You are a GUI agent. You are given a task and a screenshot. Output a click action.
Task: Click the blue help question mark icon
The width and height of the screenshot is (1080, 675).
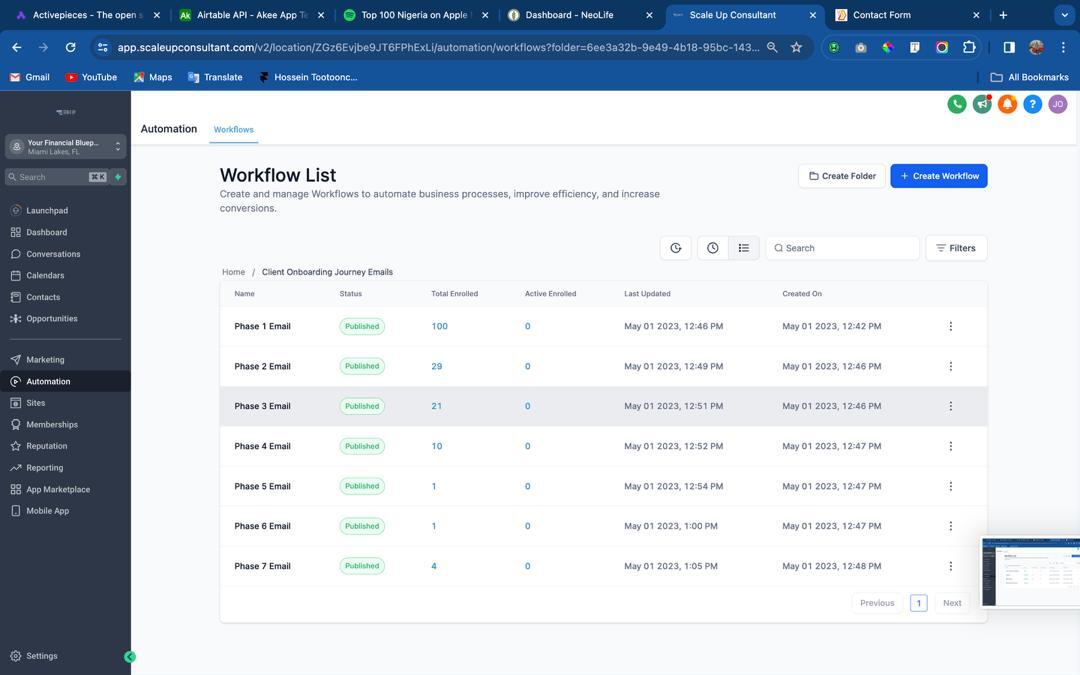pyautogui.click(x=1032, y=104)
